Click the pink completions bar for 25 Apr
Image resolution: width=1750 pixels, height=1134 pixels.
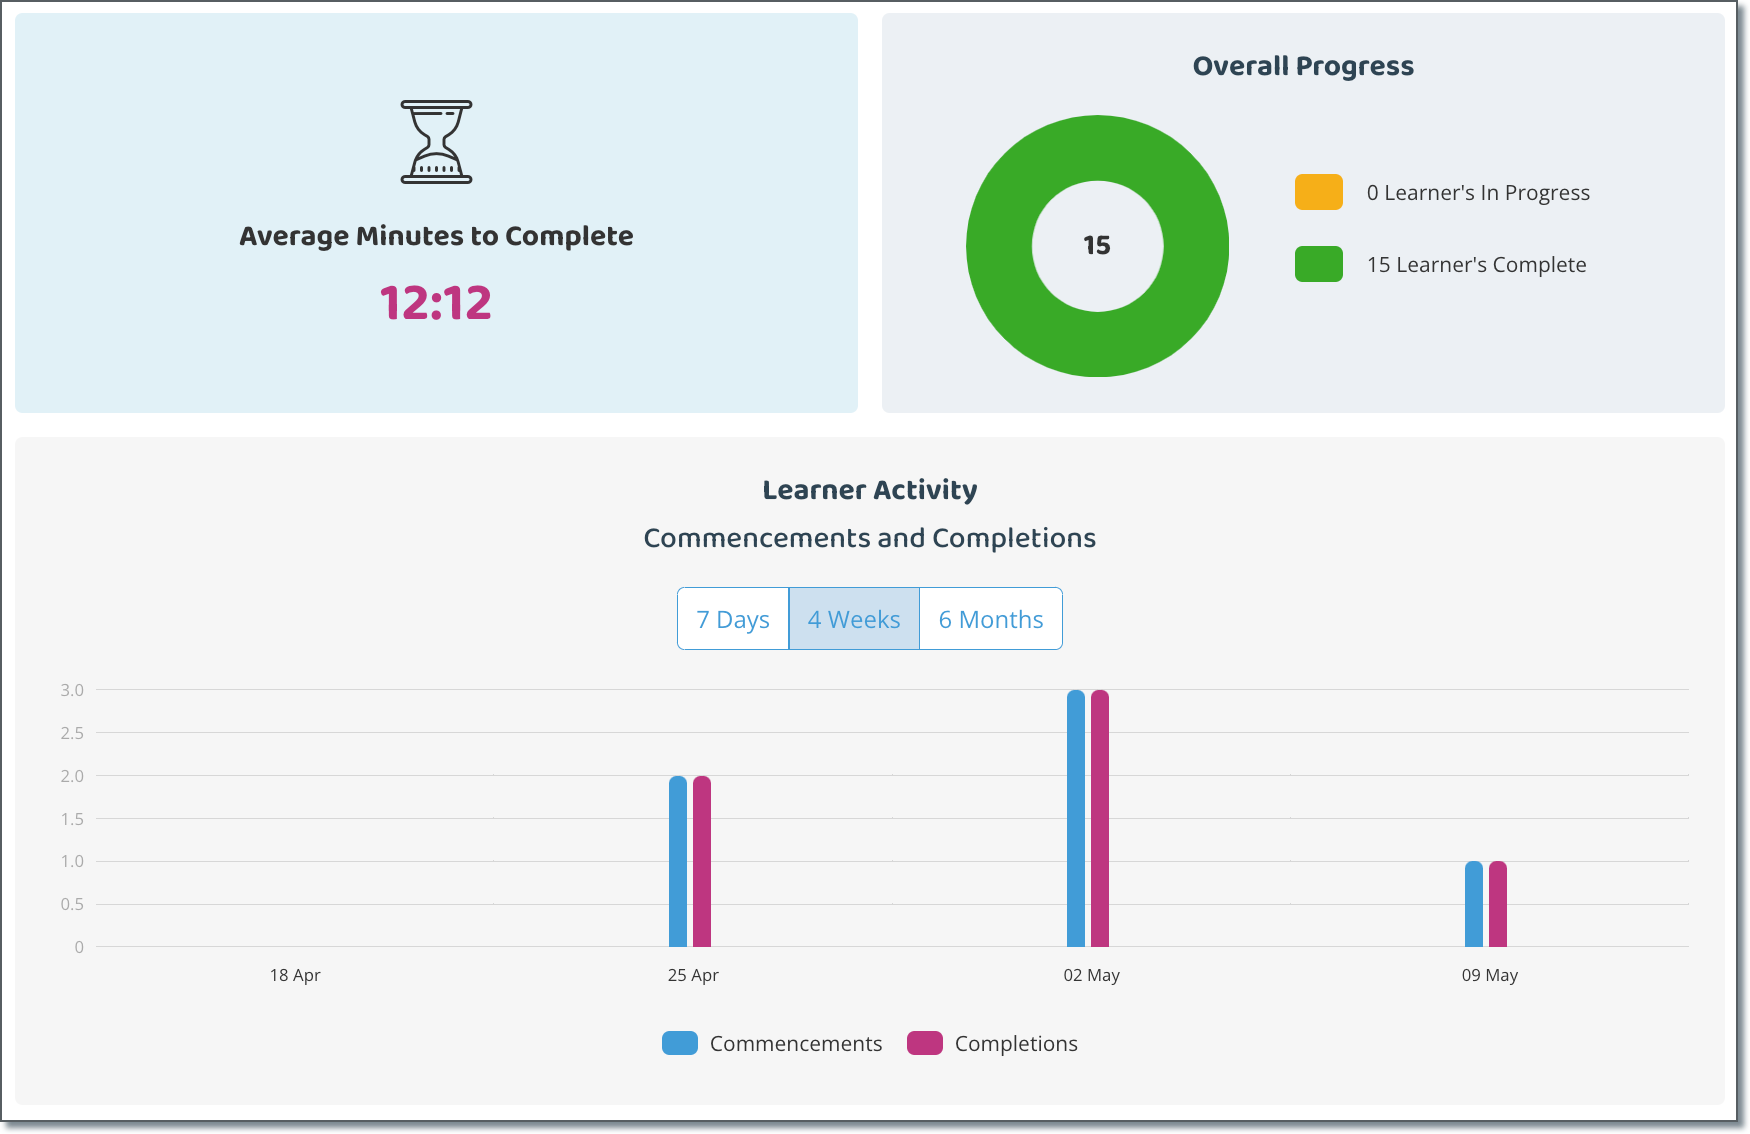[x=702, y=861]
